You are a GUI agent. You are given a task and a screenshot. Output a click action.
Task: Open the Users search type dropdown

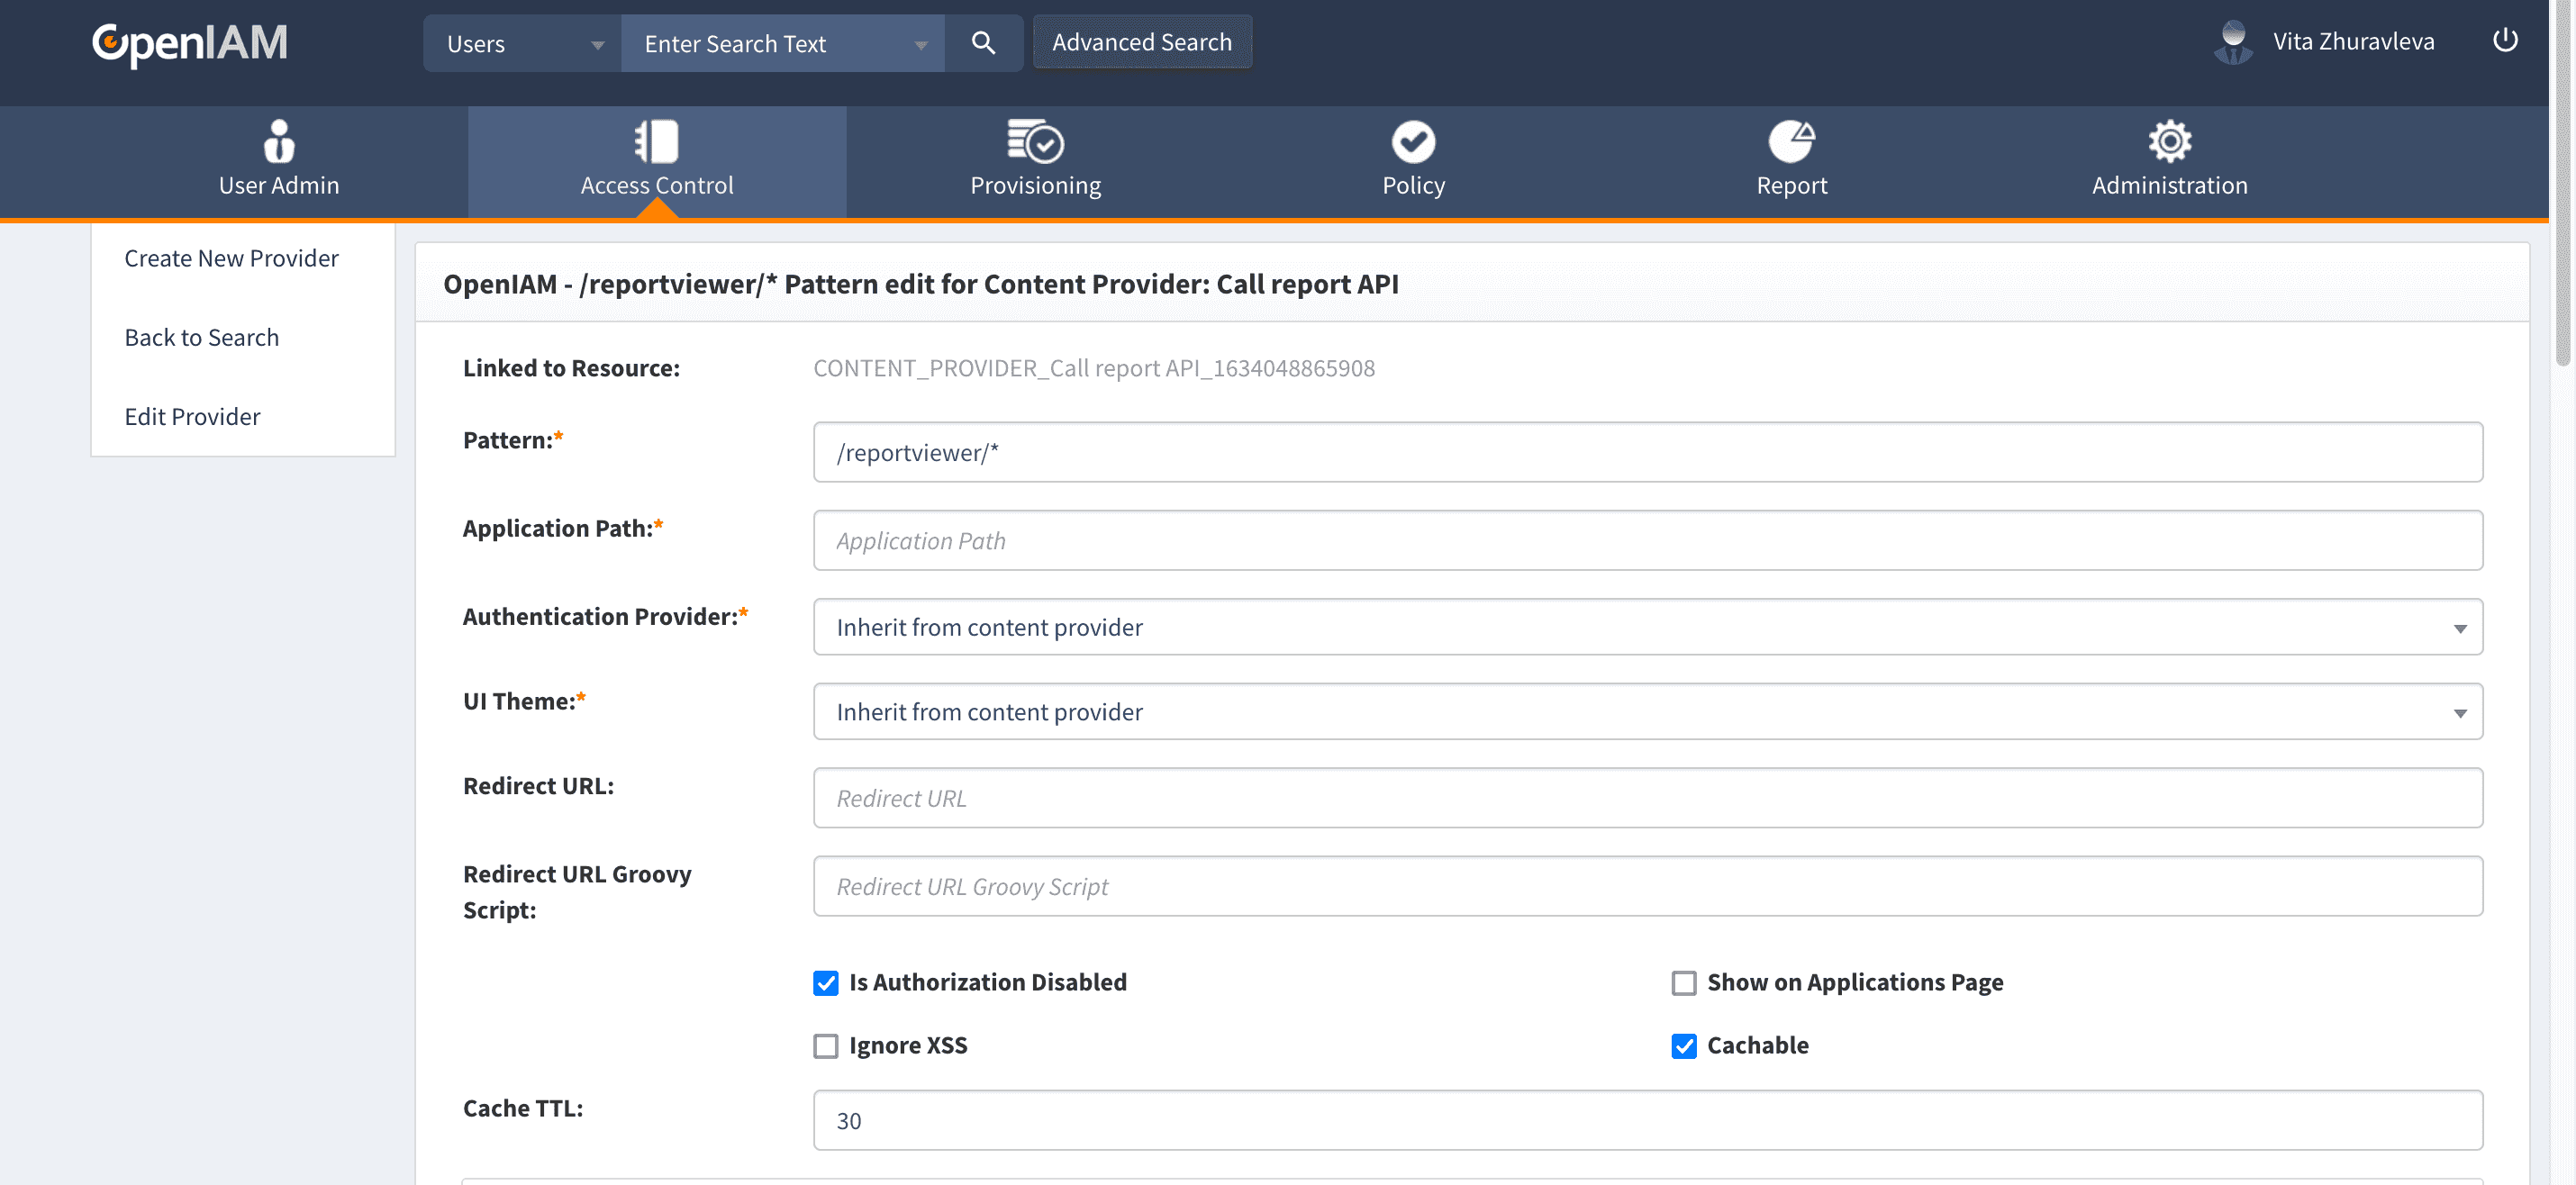[x=523, y=44]
